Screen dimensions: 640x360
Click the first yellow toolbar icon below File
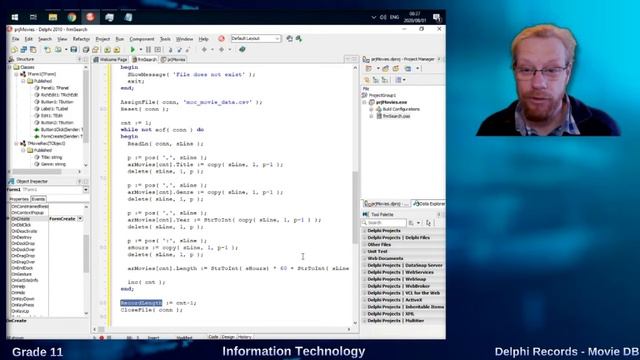point(14,50)
